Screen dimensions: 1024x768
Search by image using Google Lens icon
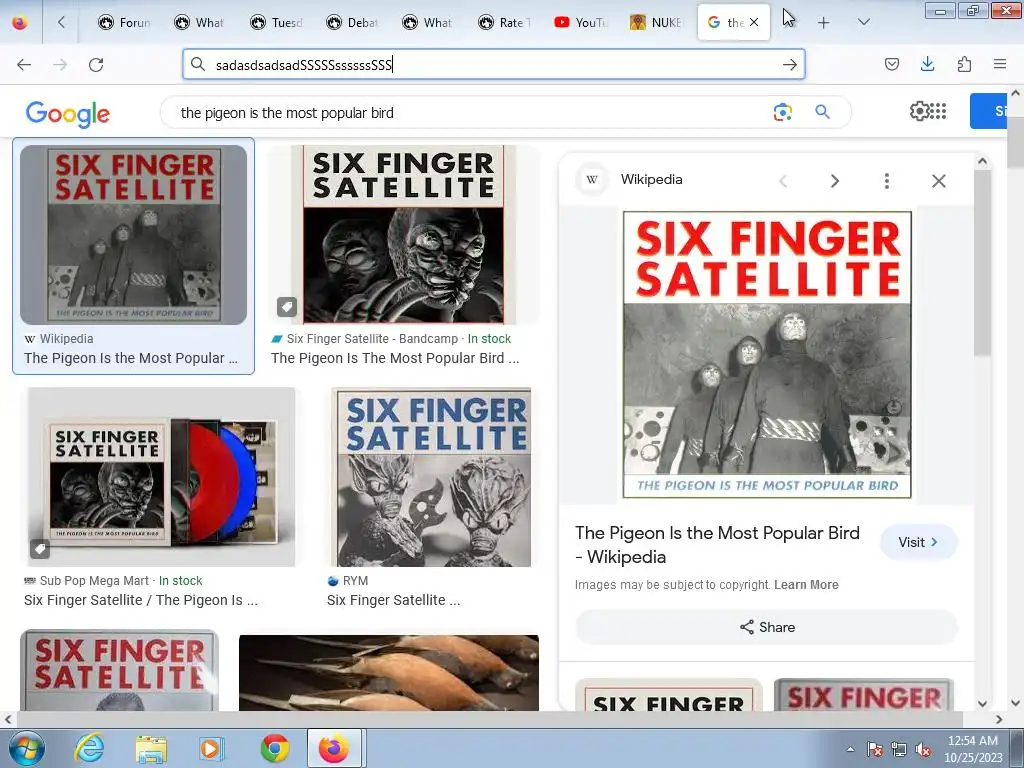click(x=782, y=112)
